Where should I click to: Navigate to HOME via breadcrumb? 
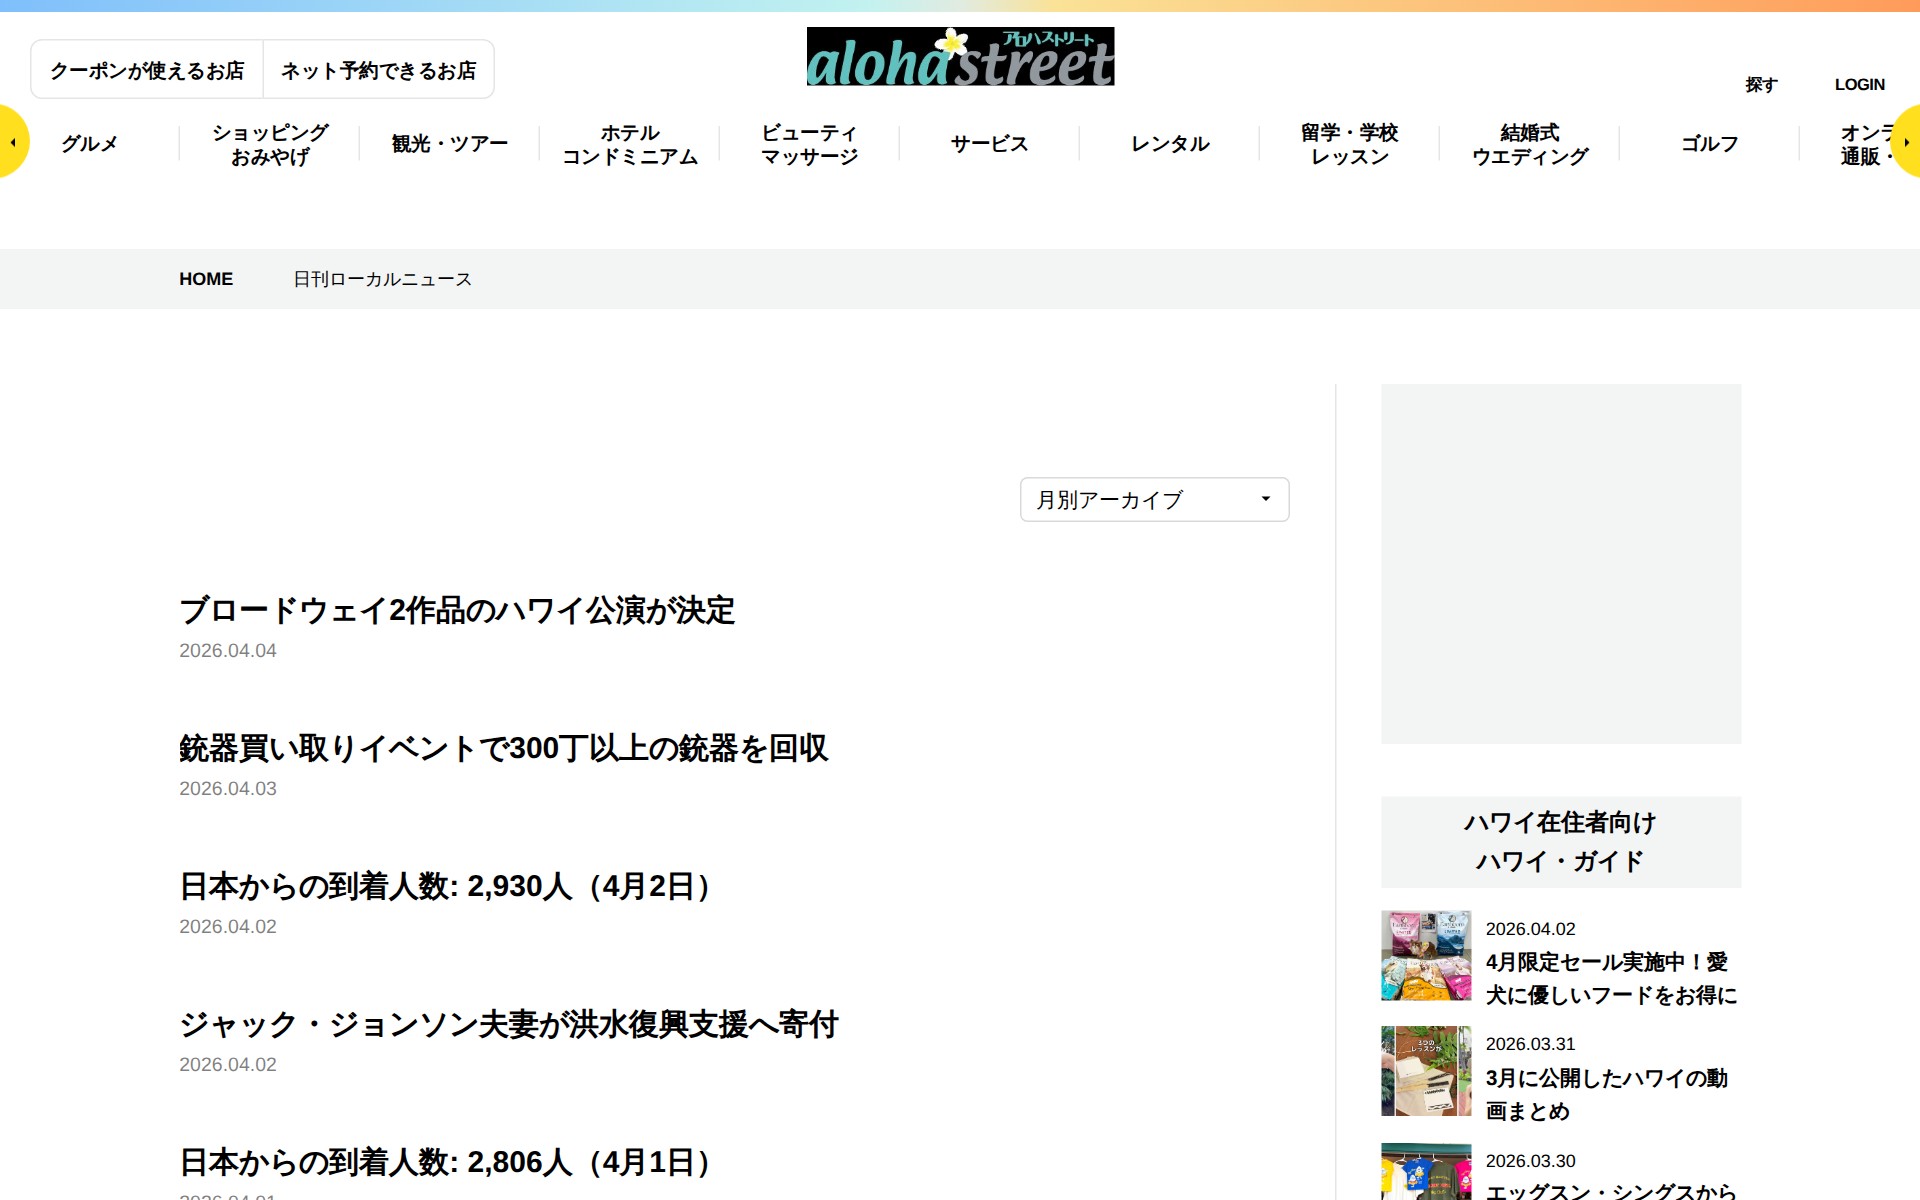pos(206,279)
